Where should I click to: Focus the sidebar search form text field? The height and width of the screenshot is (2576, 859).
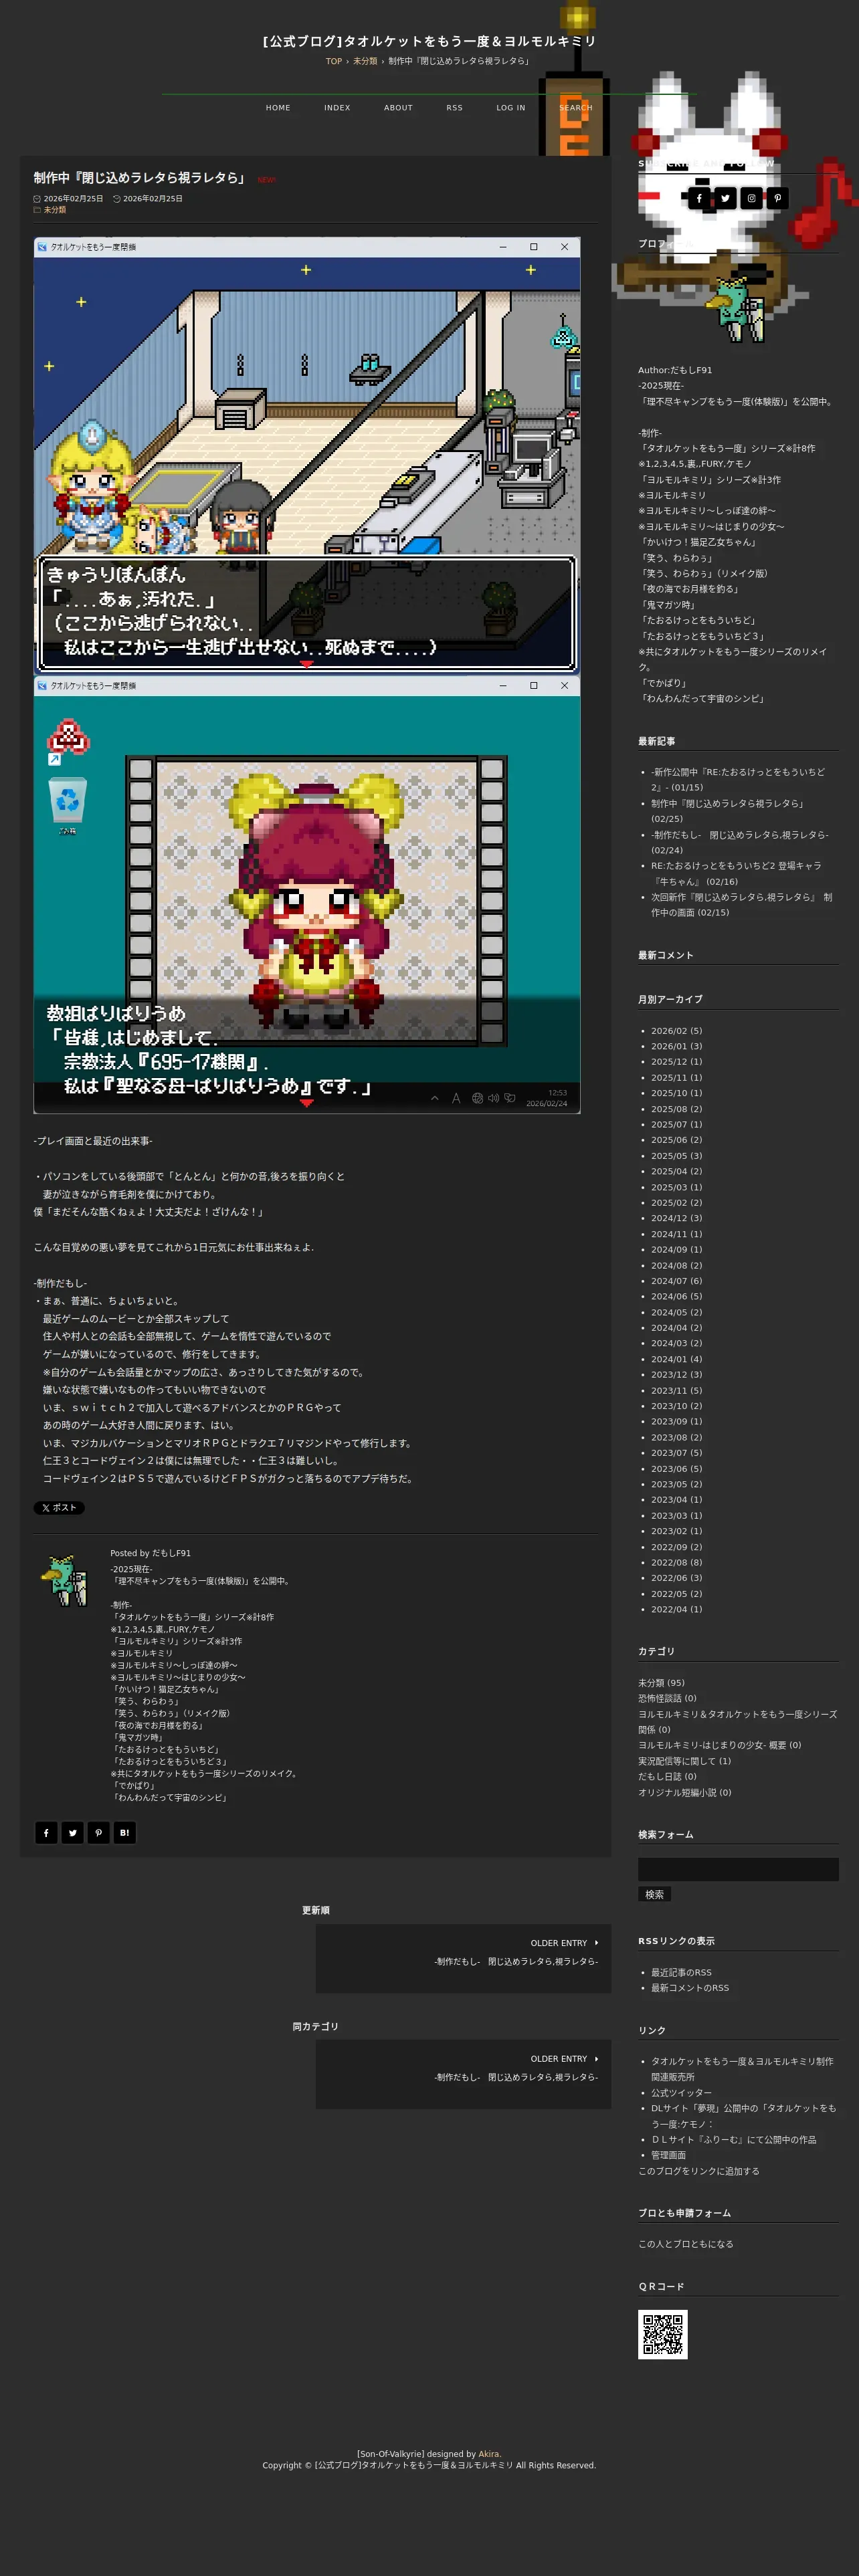pyautogui.click(x=738, y=1870)
